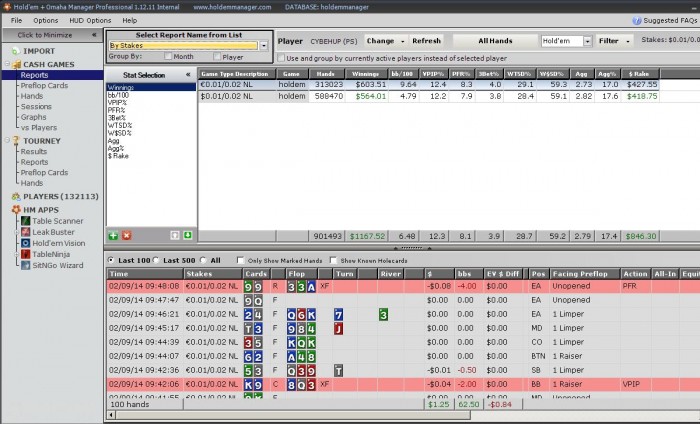Check Only Show Marked Hands
700x424 pixels.
click(x=240, y=260)
